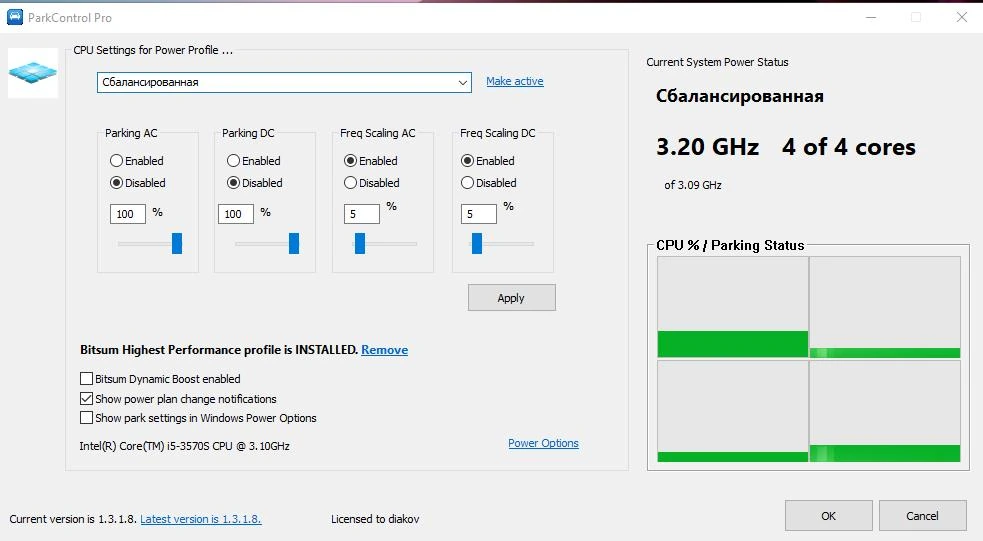Click the Make active link
This screenshot has width=983, height=541.
point(515,81)
